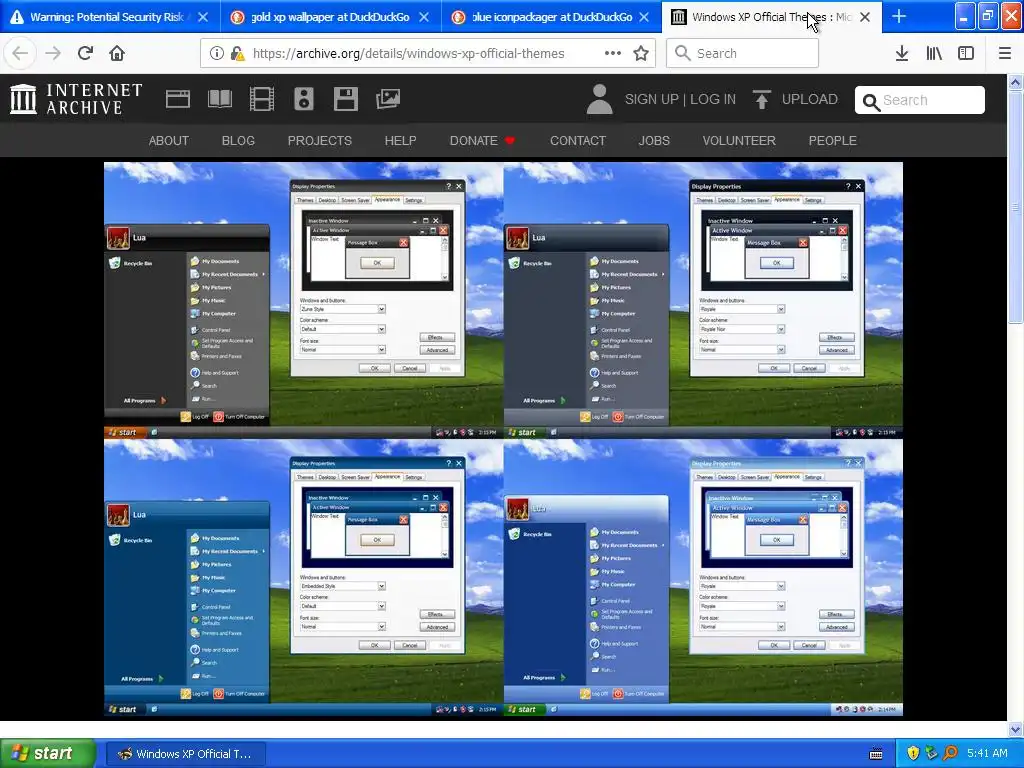1024x768 pixels.
Task: Open a new browser tab
Action: (x=899, y=16)
